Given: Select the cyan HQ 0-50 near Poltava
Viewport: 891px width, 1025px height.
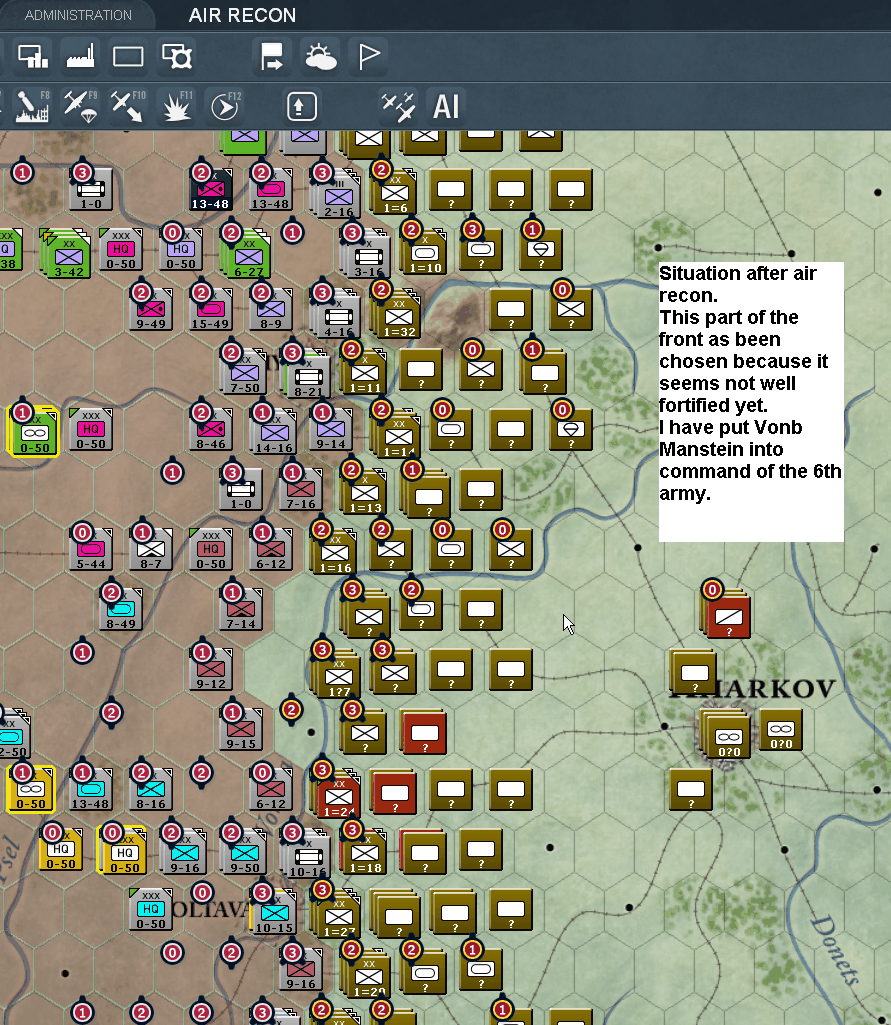Looking at the screenshot, I should [152, 910].
